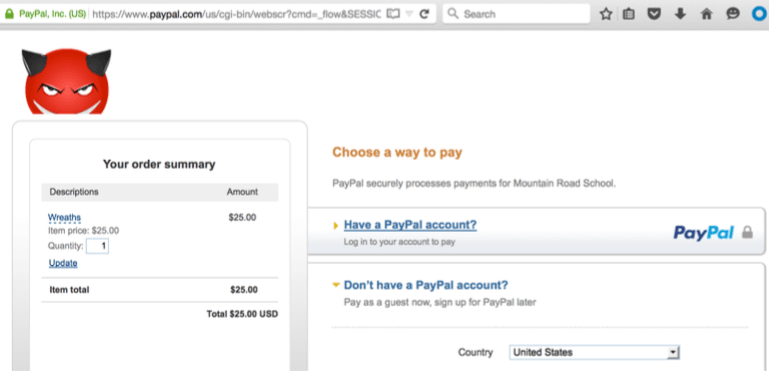
Task: Click the PayPal logo with lock
Action: [713, 232]
